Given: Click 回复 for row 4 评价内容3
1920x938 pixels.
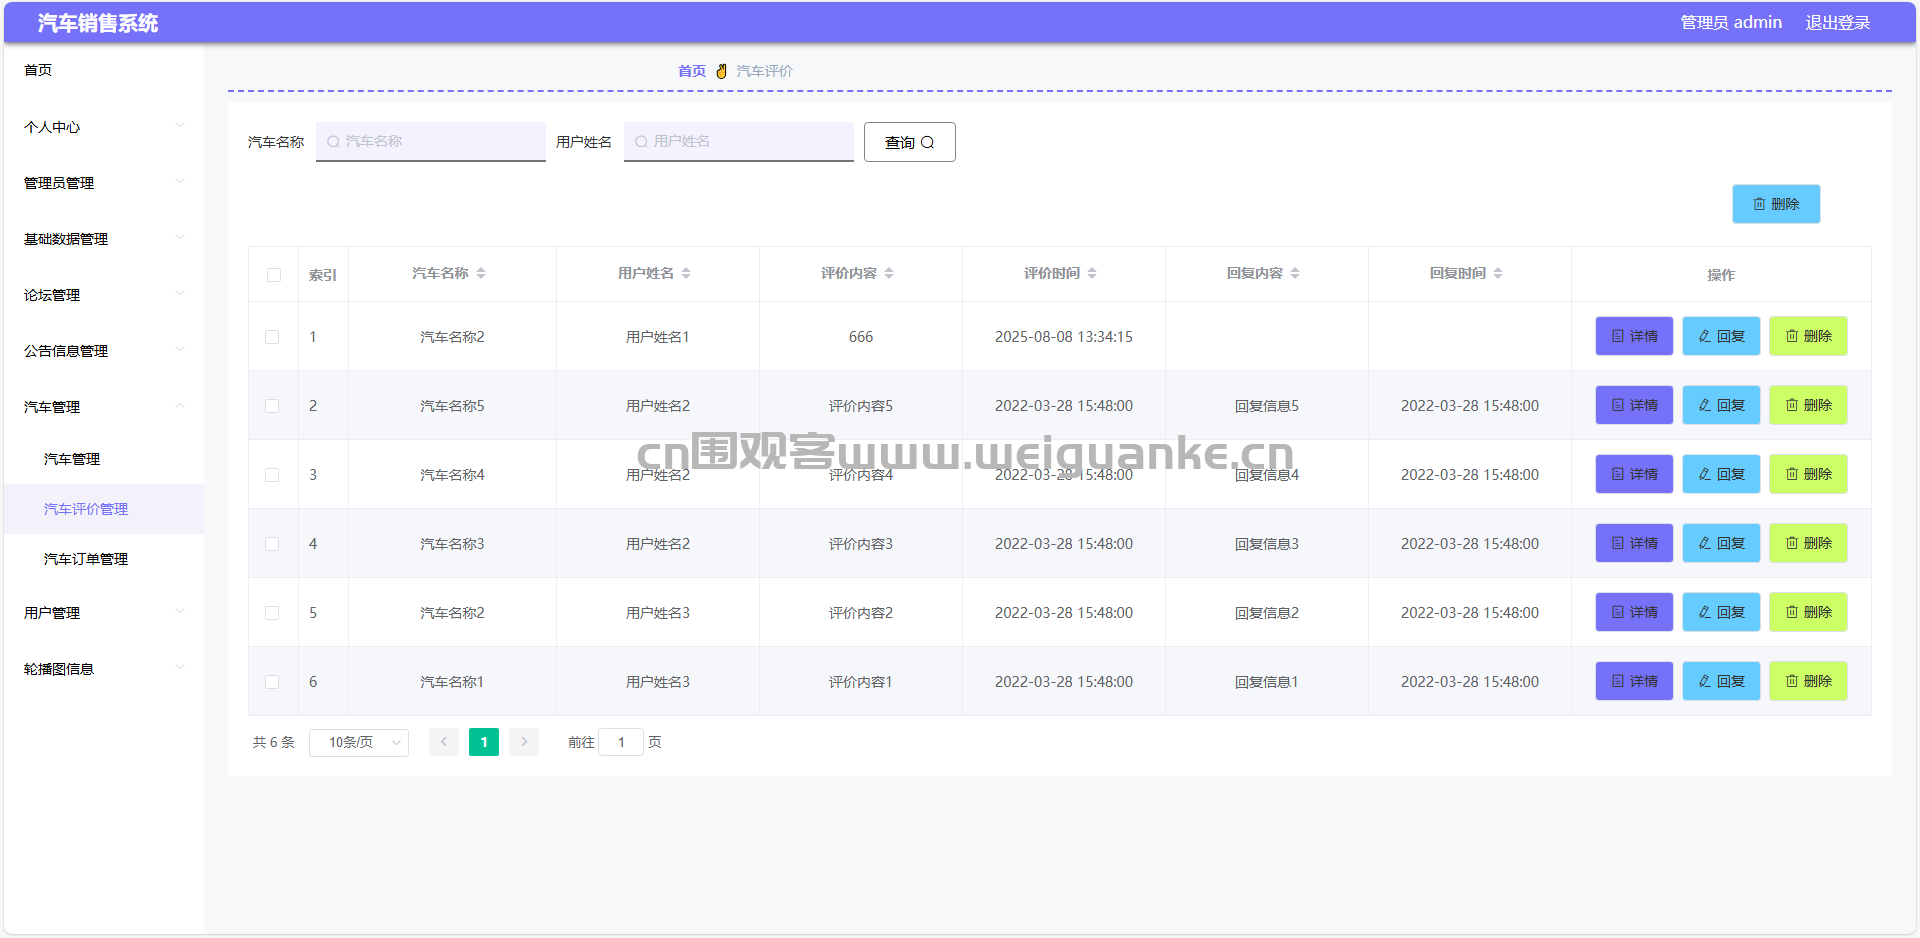Looking at the screenshot, I should (1721, 543).
